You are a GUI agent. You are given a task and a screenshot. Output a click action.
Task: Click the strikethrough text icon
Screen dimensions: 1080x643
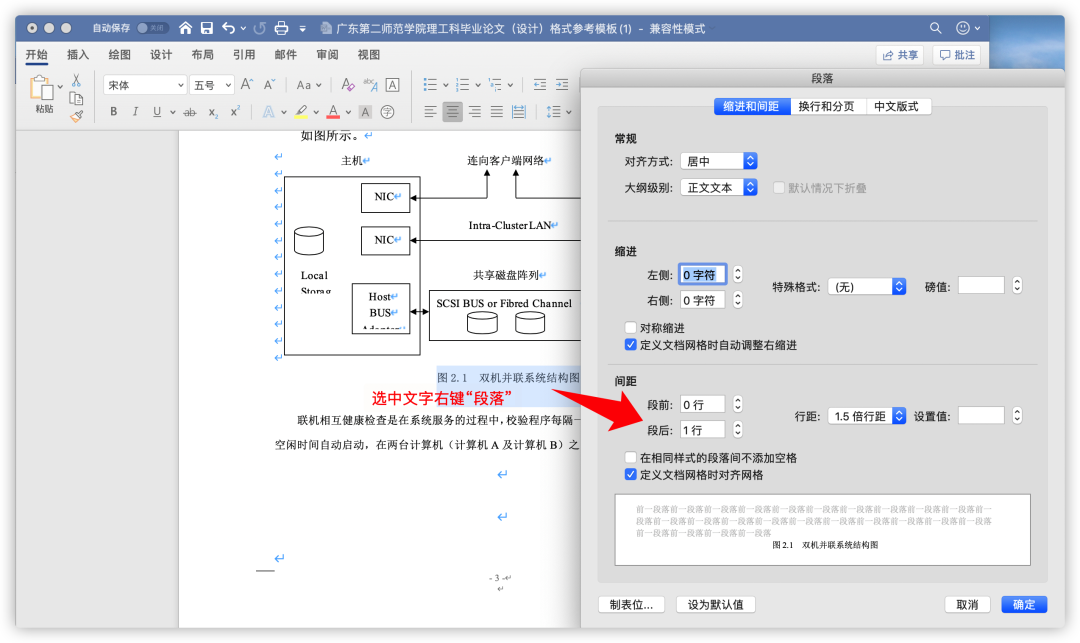pos(189,112)
